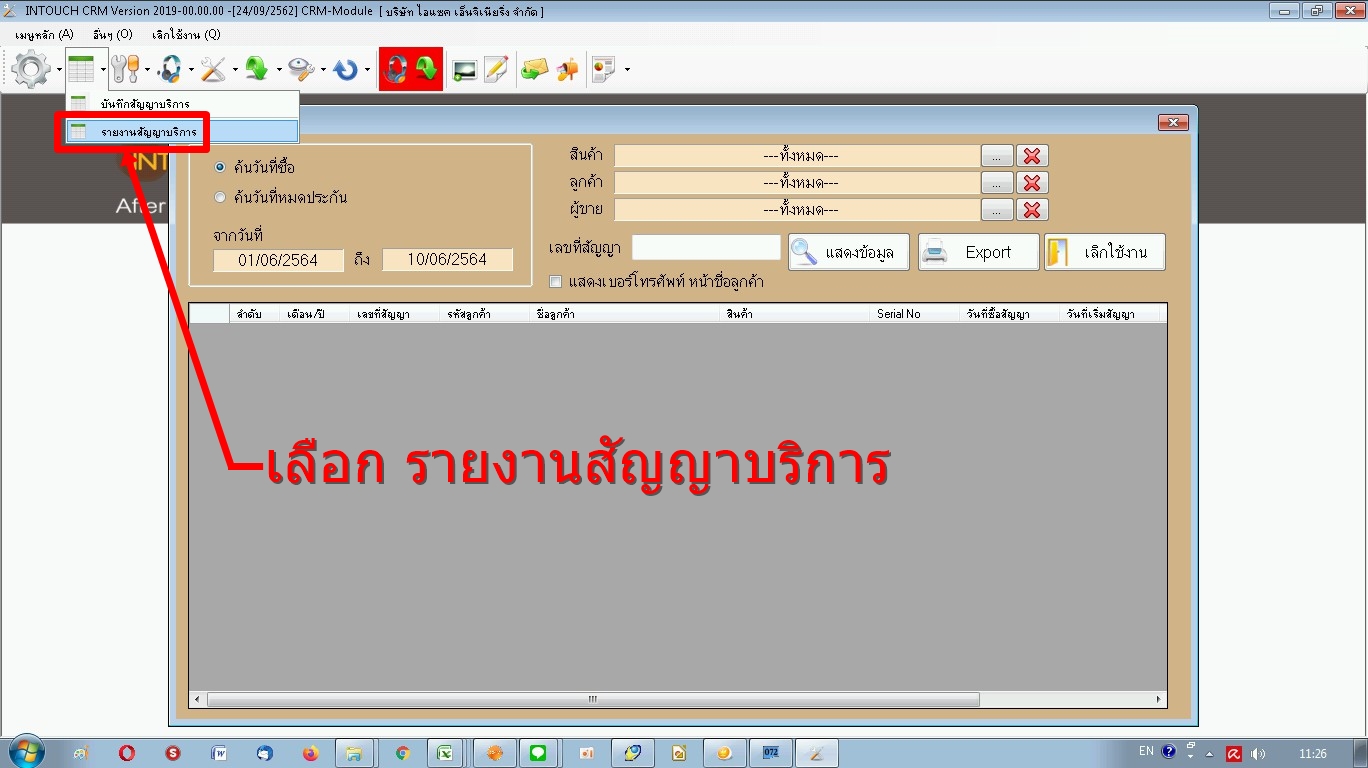Click the envelope with green arrow icon
The image size is (1368, 768).
click(535, 69)
